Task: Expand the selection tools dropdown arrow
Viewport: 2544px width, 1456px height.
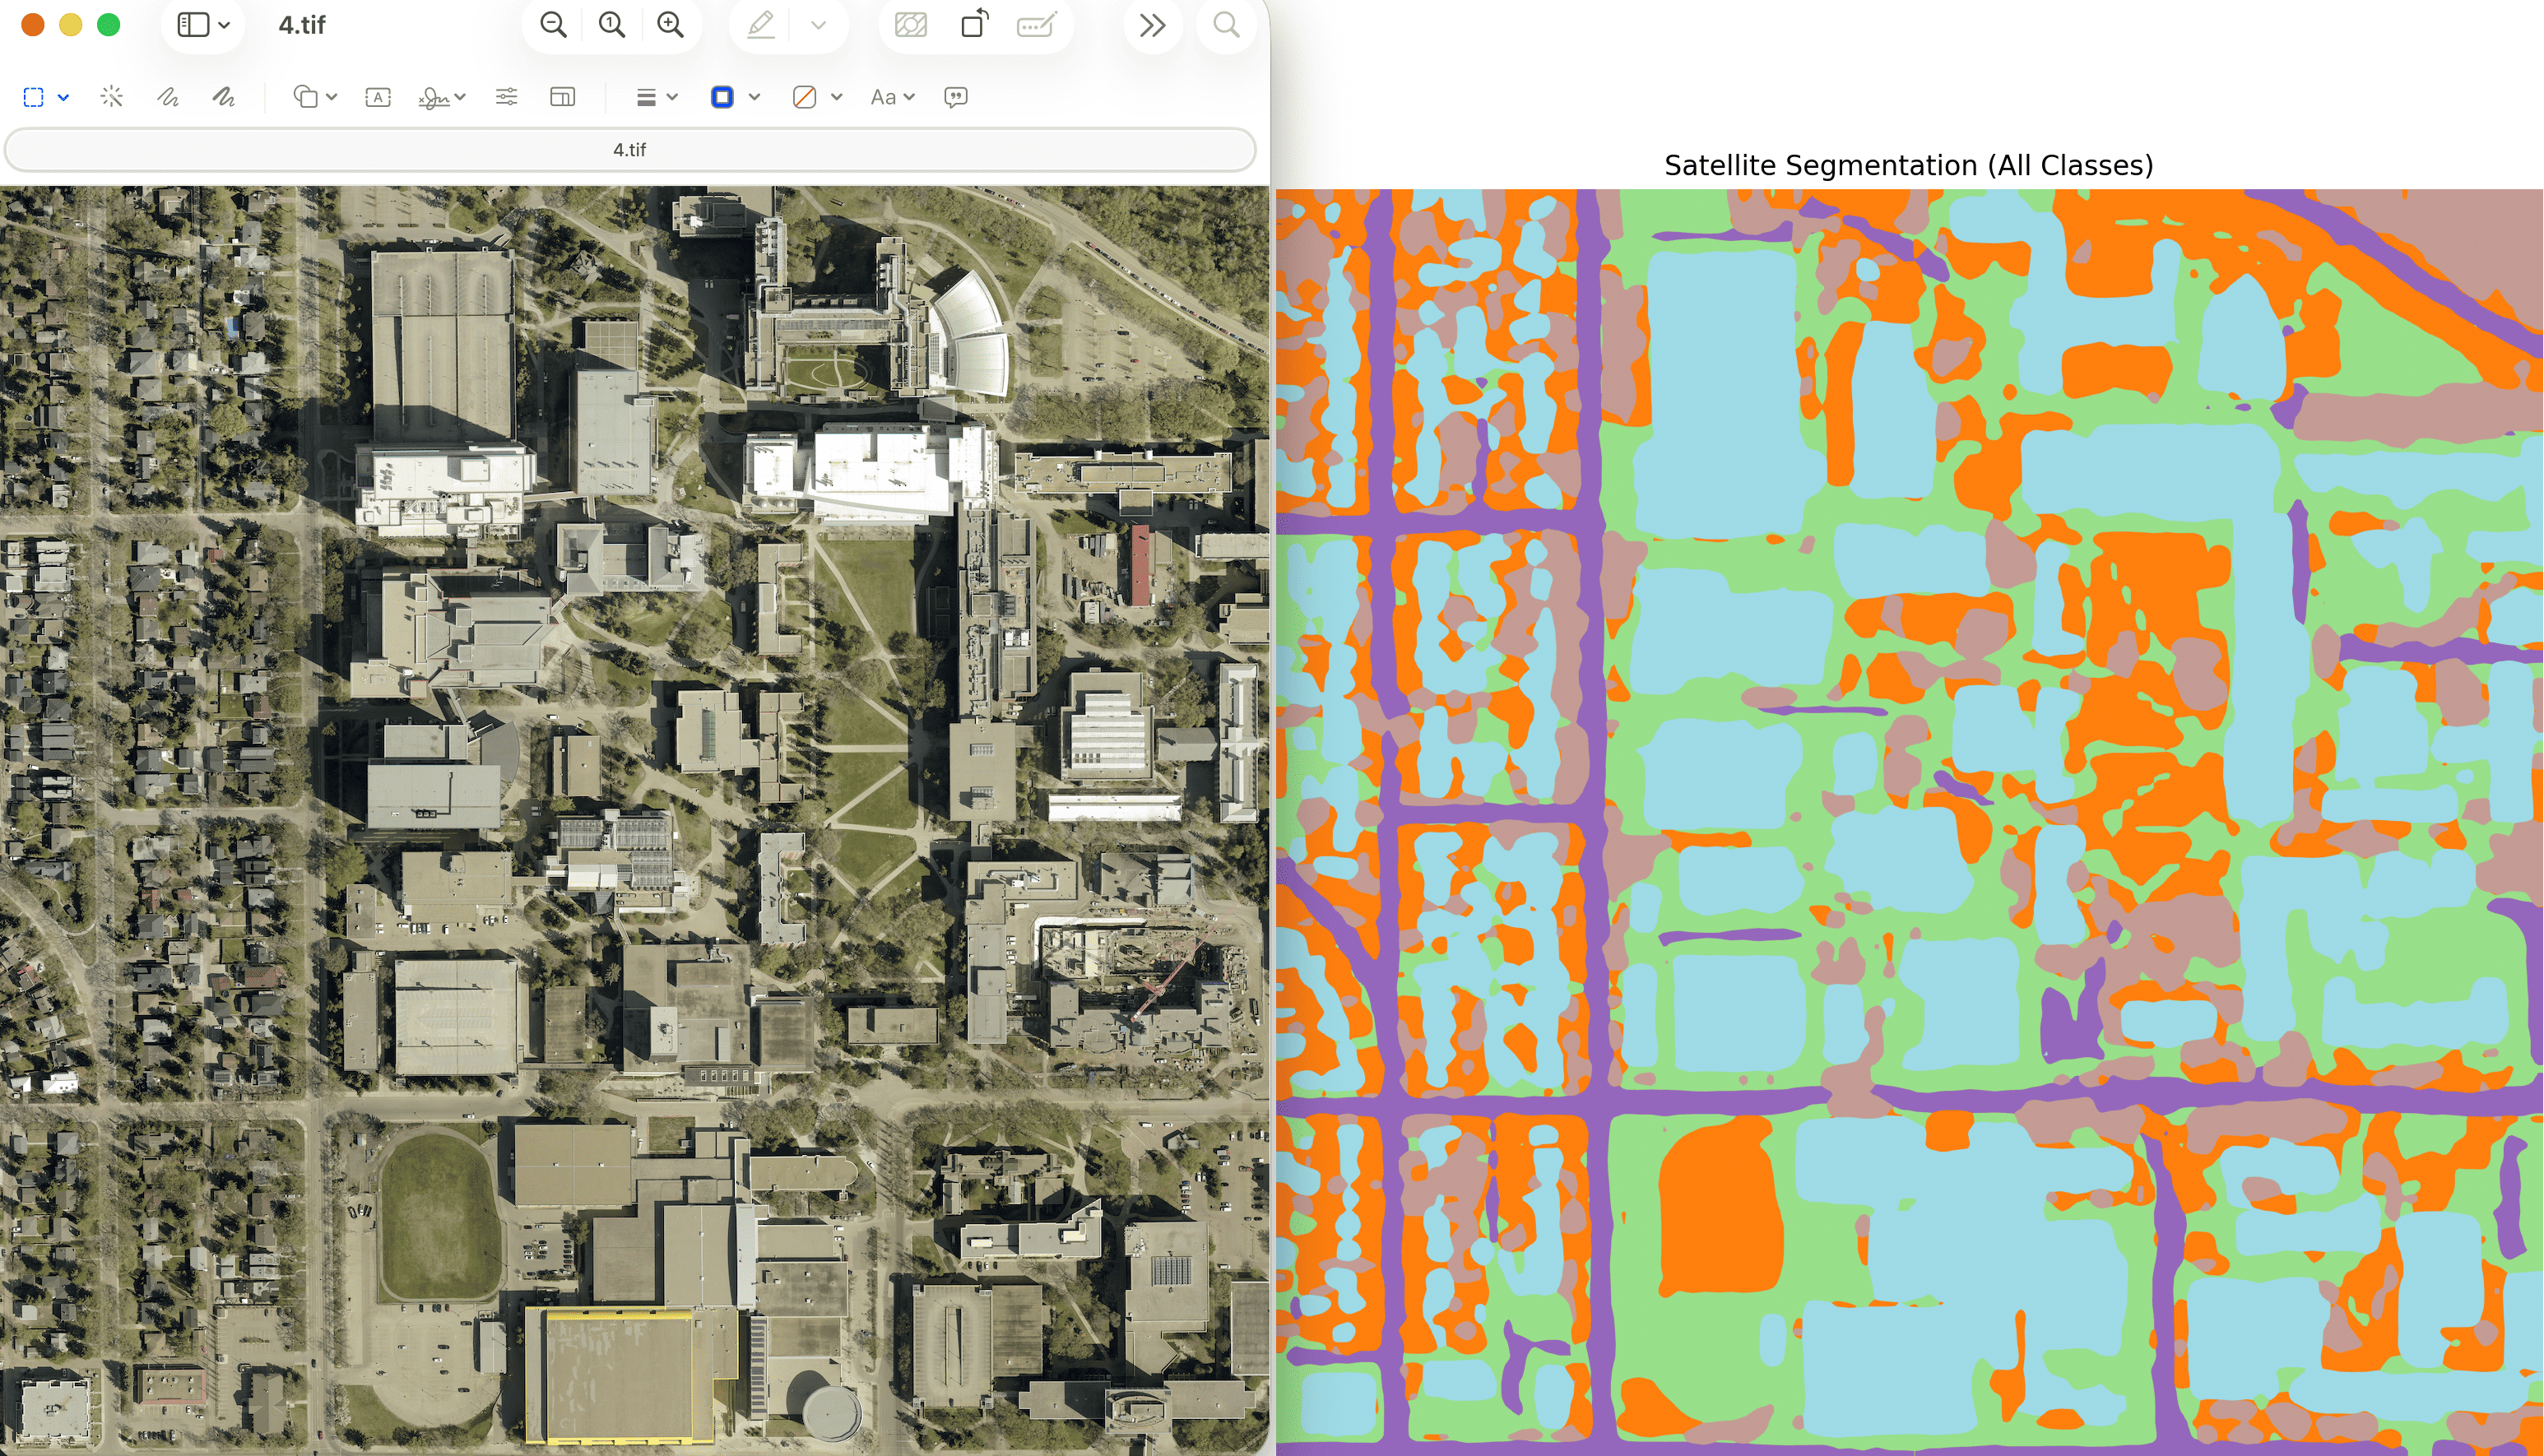Action: click(64, 97)
